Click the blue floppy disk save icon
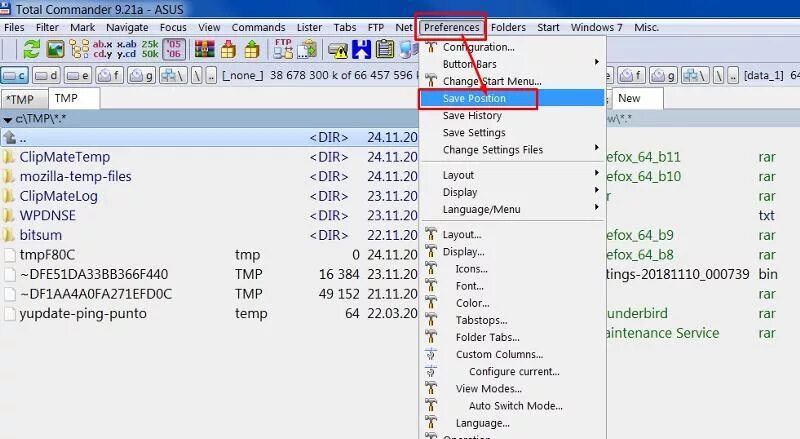Viewport: 800px width, 439px height. pos(361,50)
